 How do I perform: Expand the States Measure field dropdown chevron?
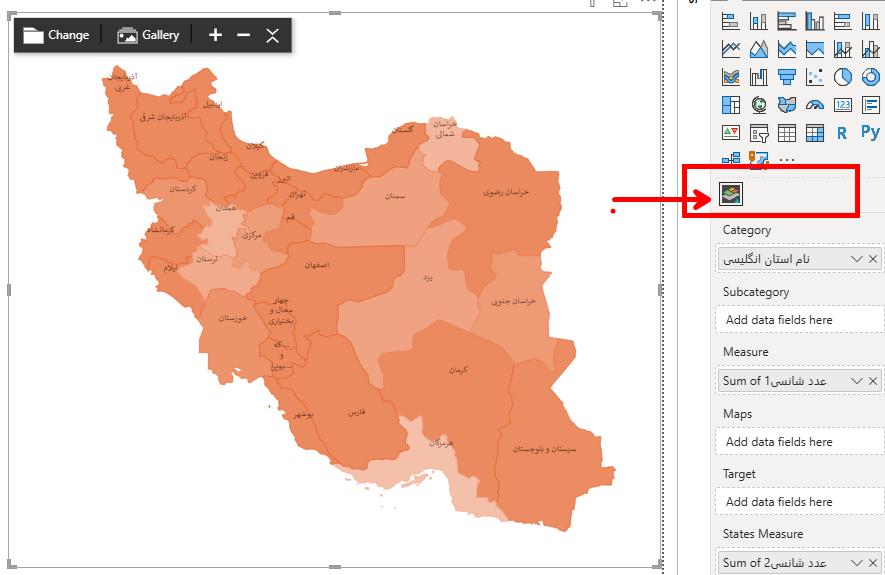[x=857, y=563]
